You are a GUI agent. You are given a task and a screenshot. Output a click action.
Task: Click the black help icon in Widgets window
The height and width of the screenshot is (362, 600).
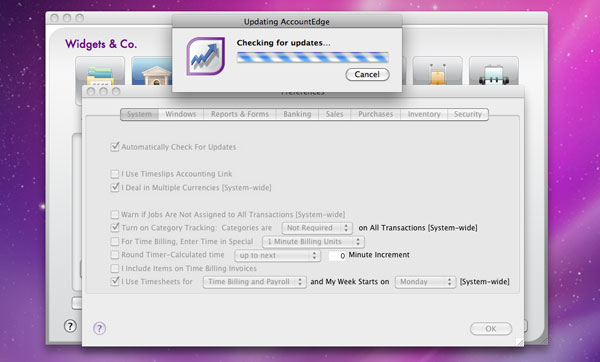coord(70,326)
